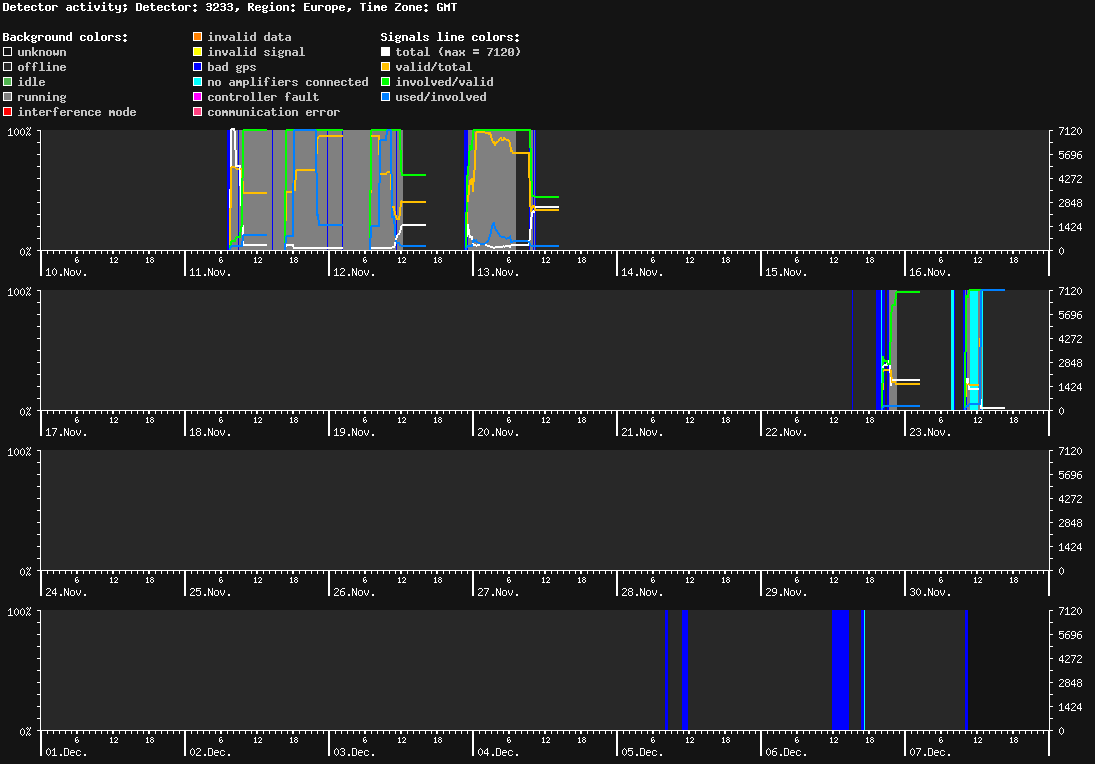Click the 11.Nov date label on the timeline

[x=209, y=271]
